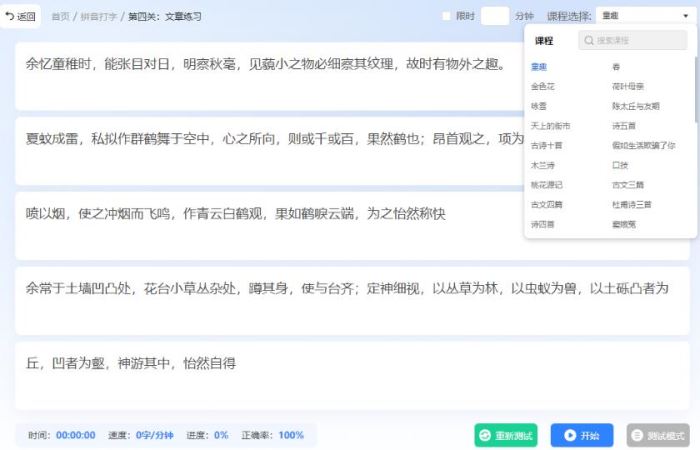
Task: Select 古诗十首 course
Action: tap(546, 146)
